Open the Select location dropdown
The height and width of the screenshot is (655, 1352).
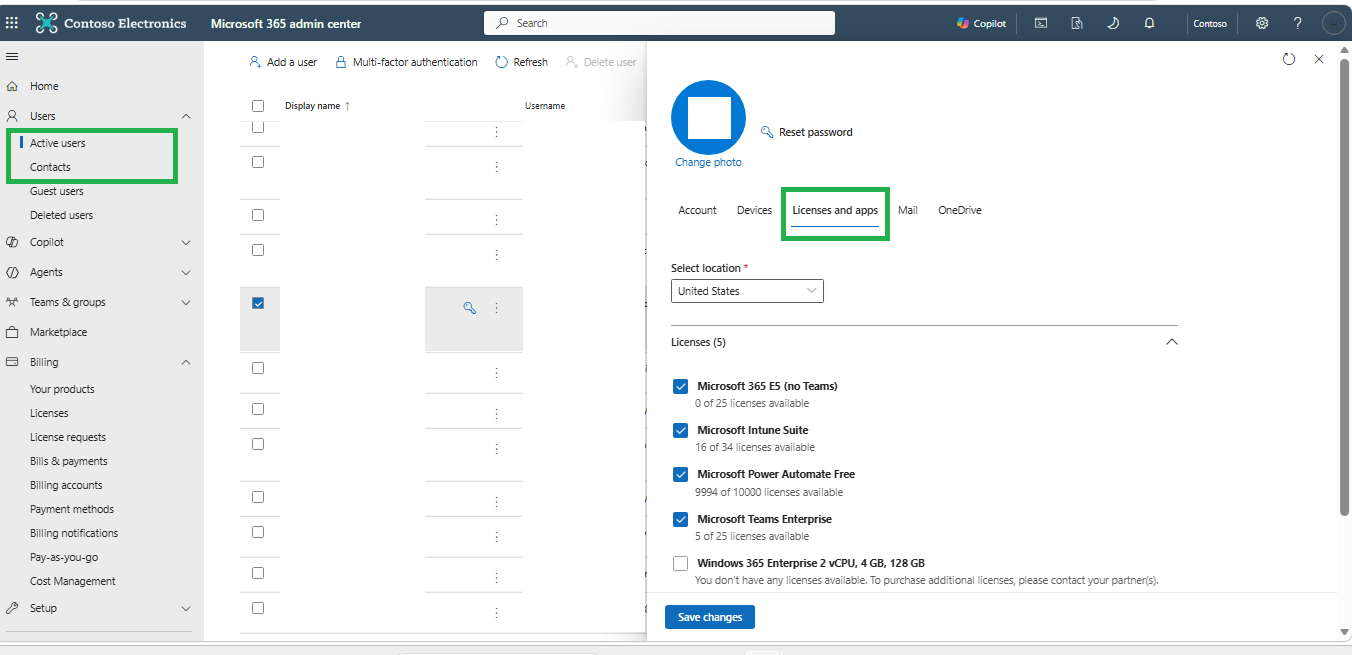tap(747, 291)
